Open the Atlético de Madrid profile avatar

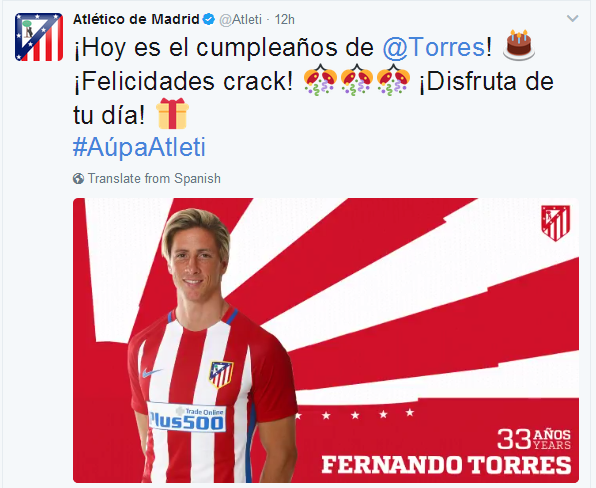pyautogui.click(x=39, y=37)
